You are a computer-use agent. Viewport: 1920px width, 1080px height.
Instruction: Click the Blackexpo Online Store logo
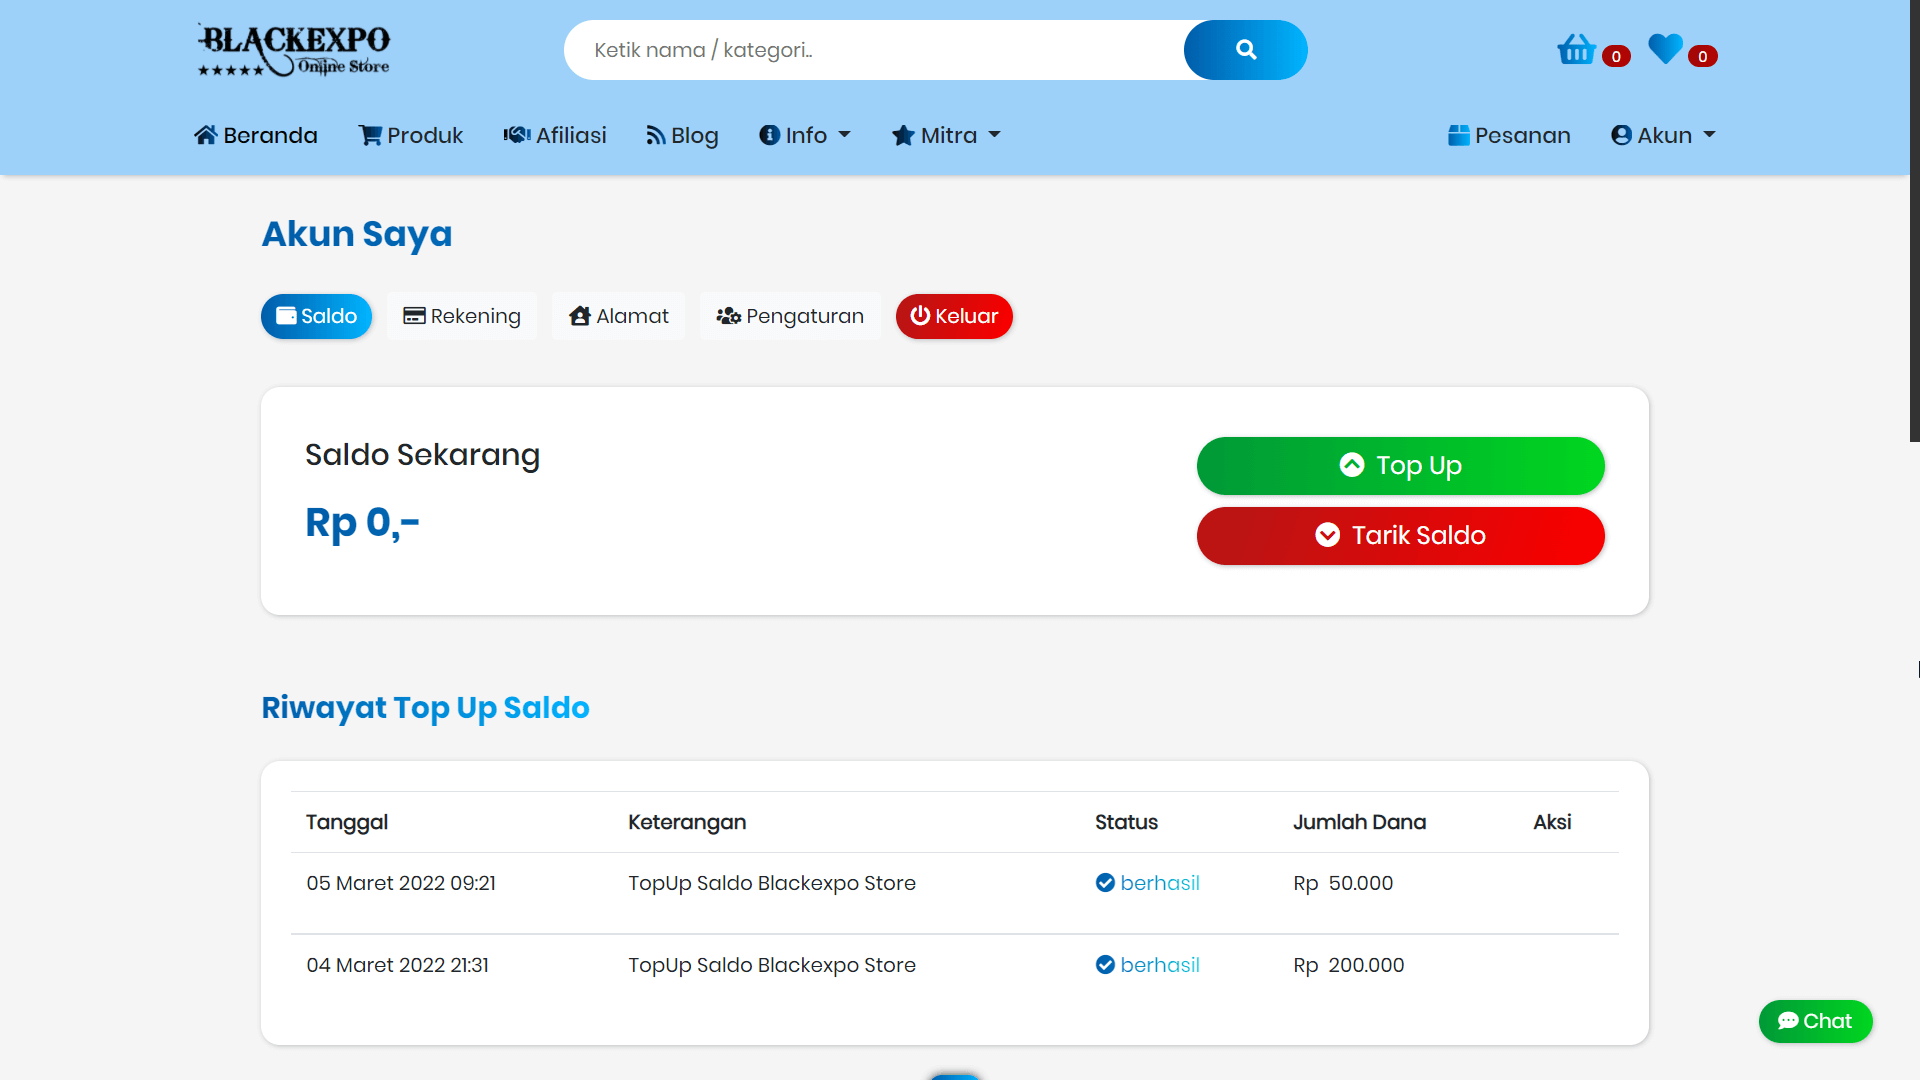pyautogui.click(x=293, y=49)
